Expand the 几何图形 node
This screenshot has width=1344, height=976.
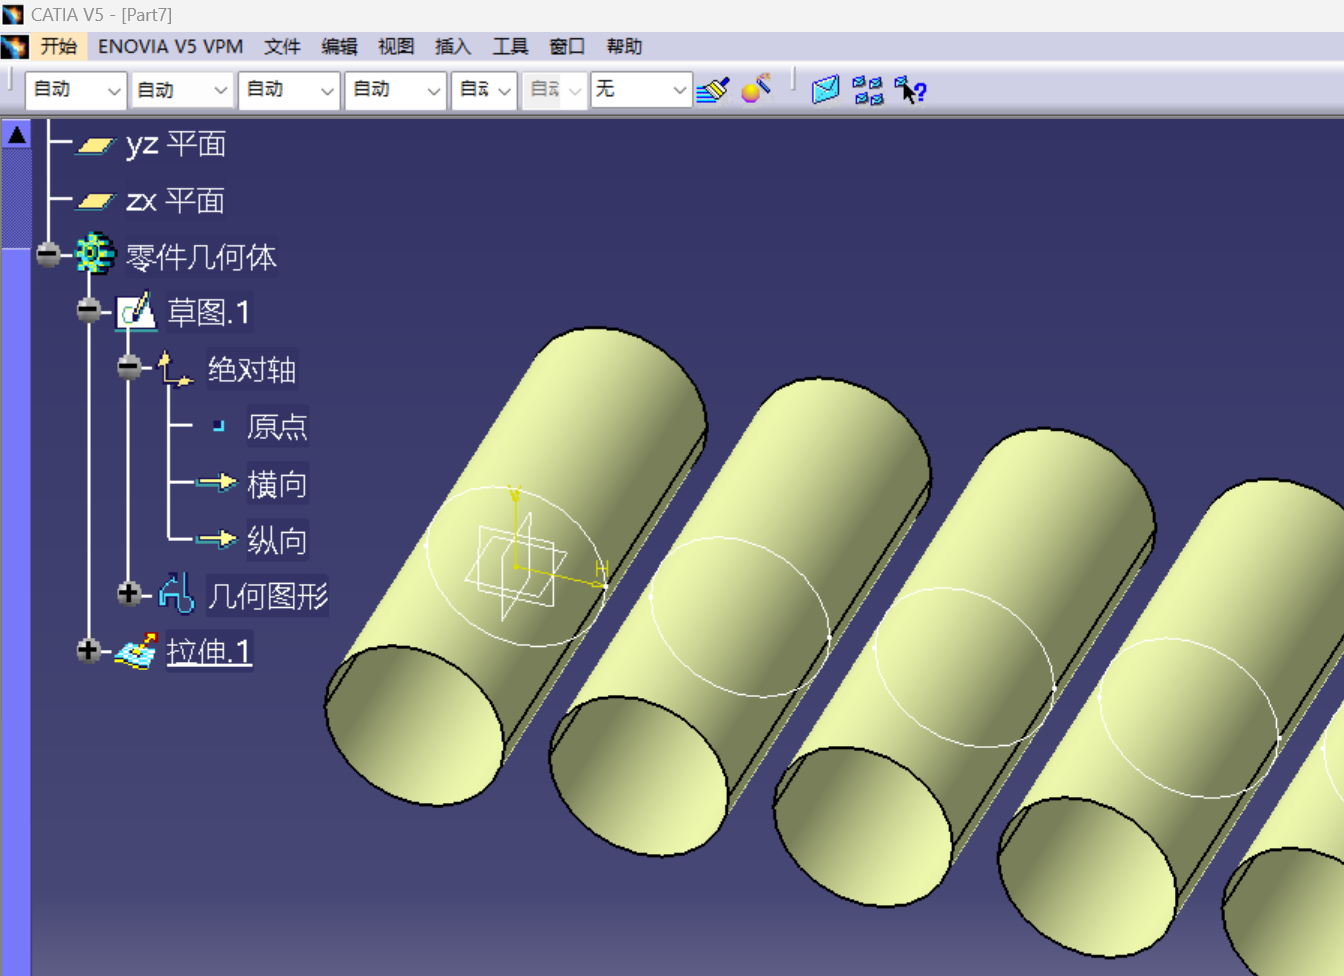(x=128, y=594)
